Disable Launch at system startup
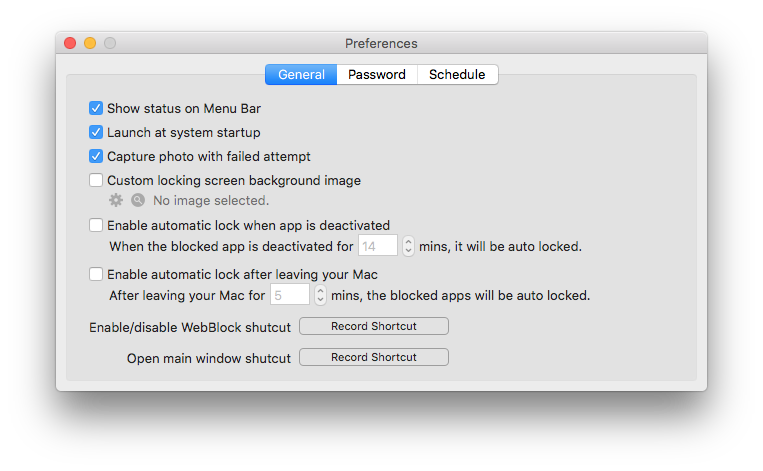Screen dimensions: 763x471 tap(96, 132)
